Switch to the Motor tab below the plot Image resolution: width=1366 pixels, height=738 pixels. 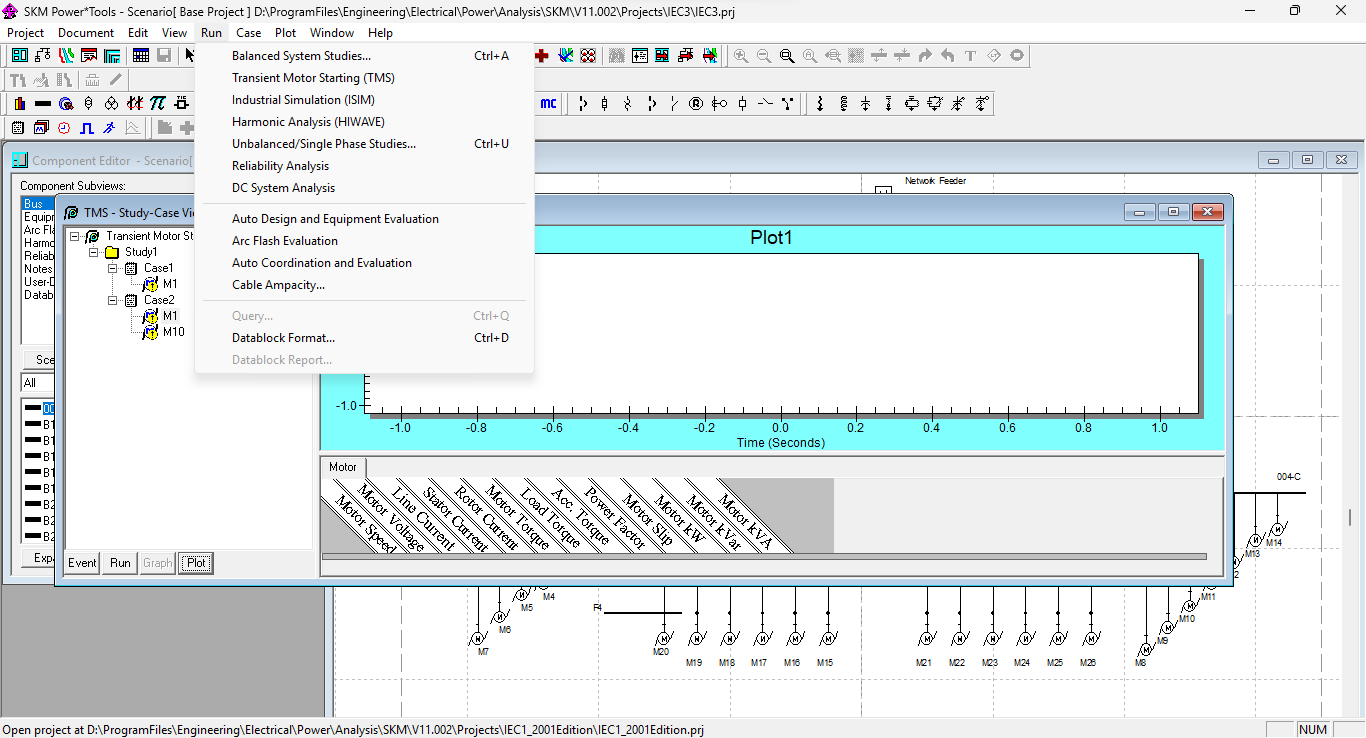pyautogui.click(x=343, y=467)
